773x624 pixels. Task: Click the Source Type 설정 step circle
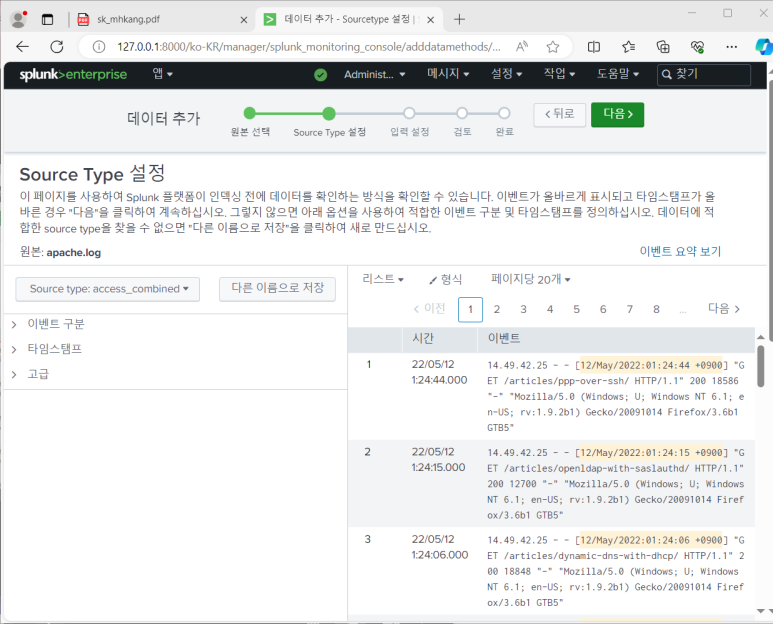point(329,114)
